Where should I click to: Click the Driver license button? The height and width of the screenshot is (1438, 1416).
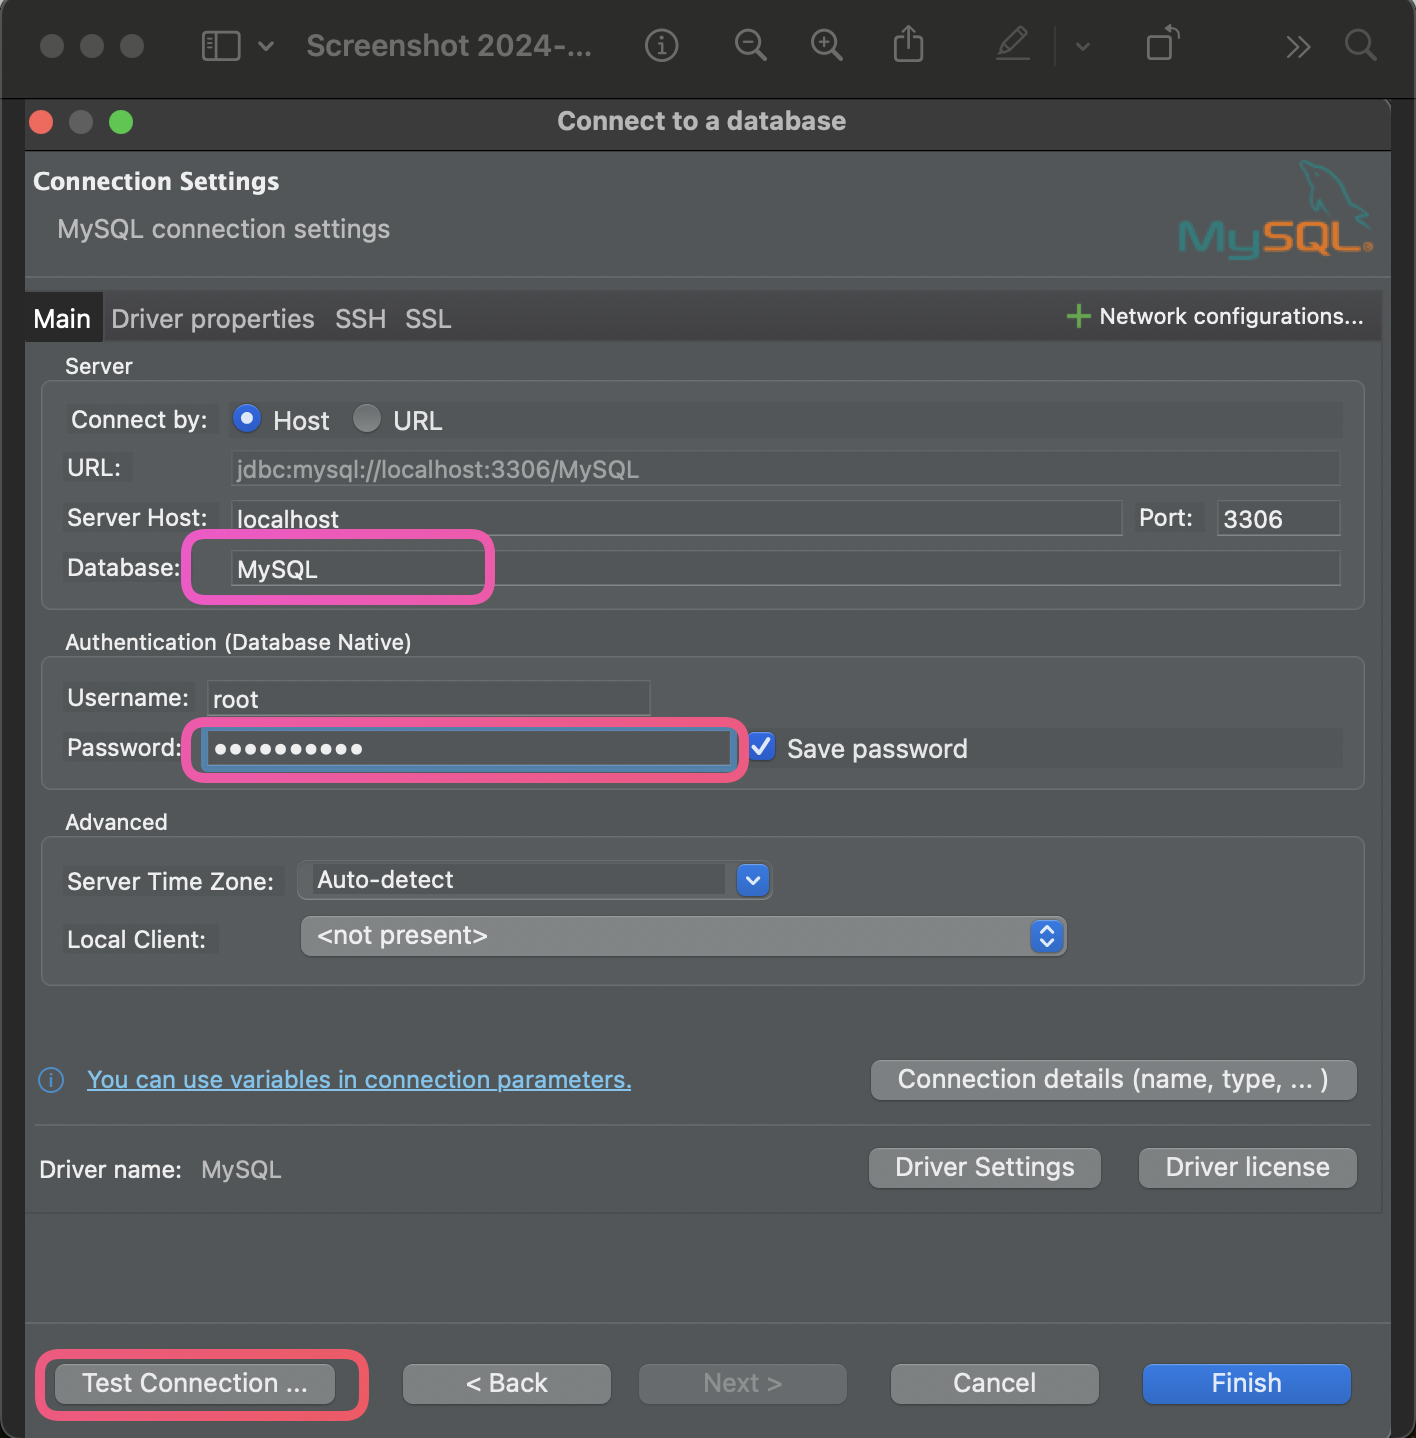click(x=1248, y=1168)
